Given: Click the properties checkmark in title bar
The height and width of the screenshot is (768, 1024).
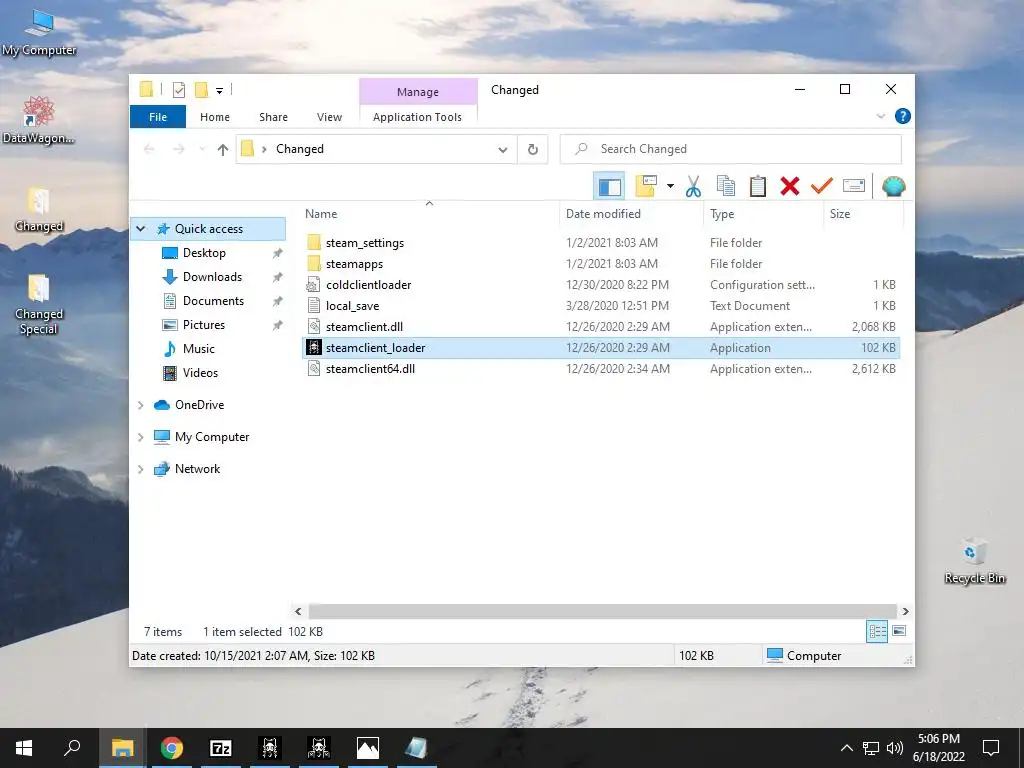Looking at the screenshot, I should point(178,89).
